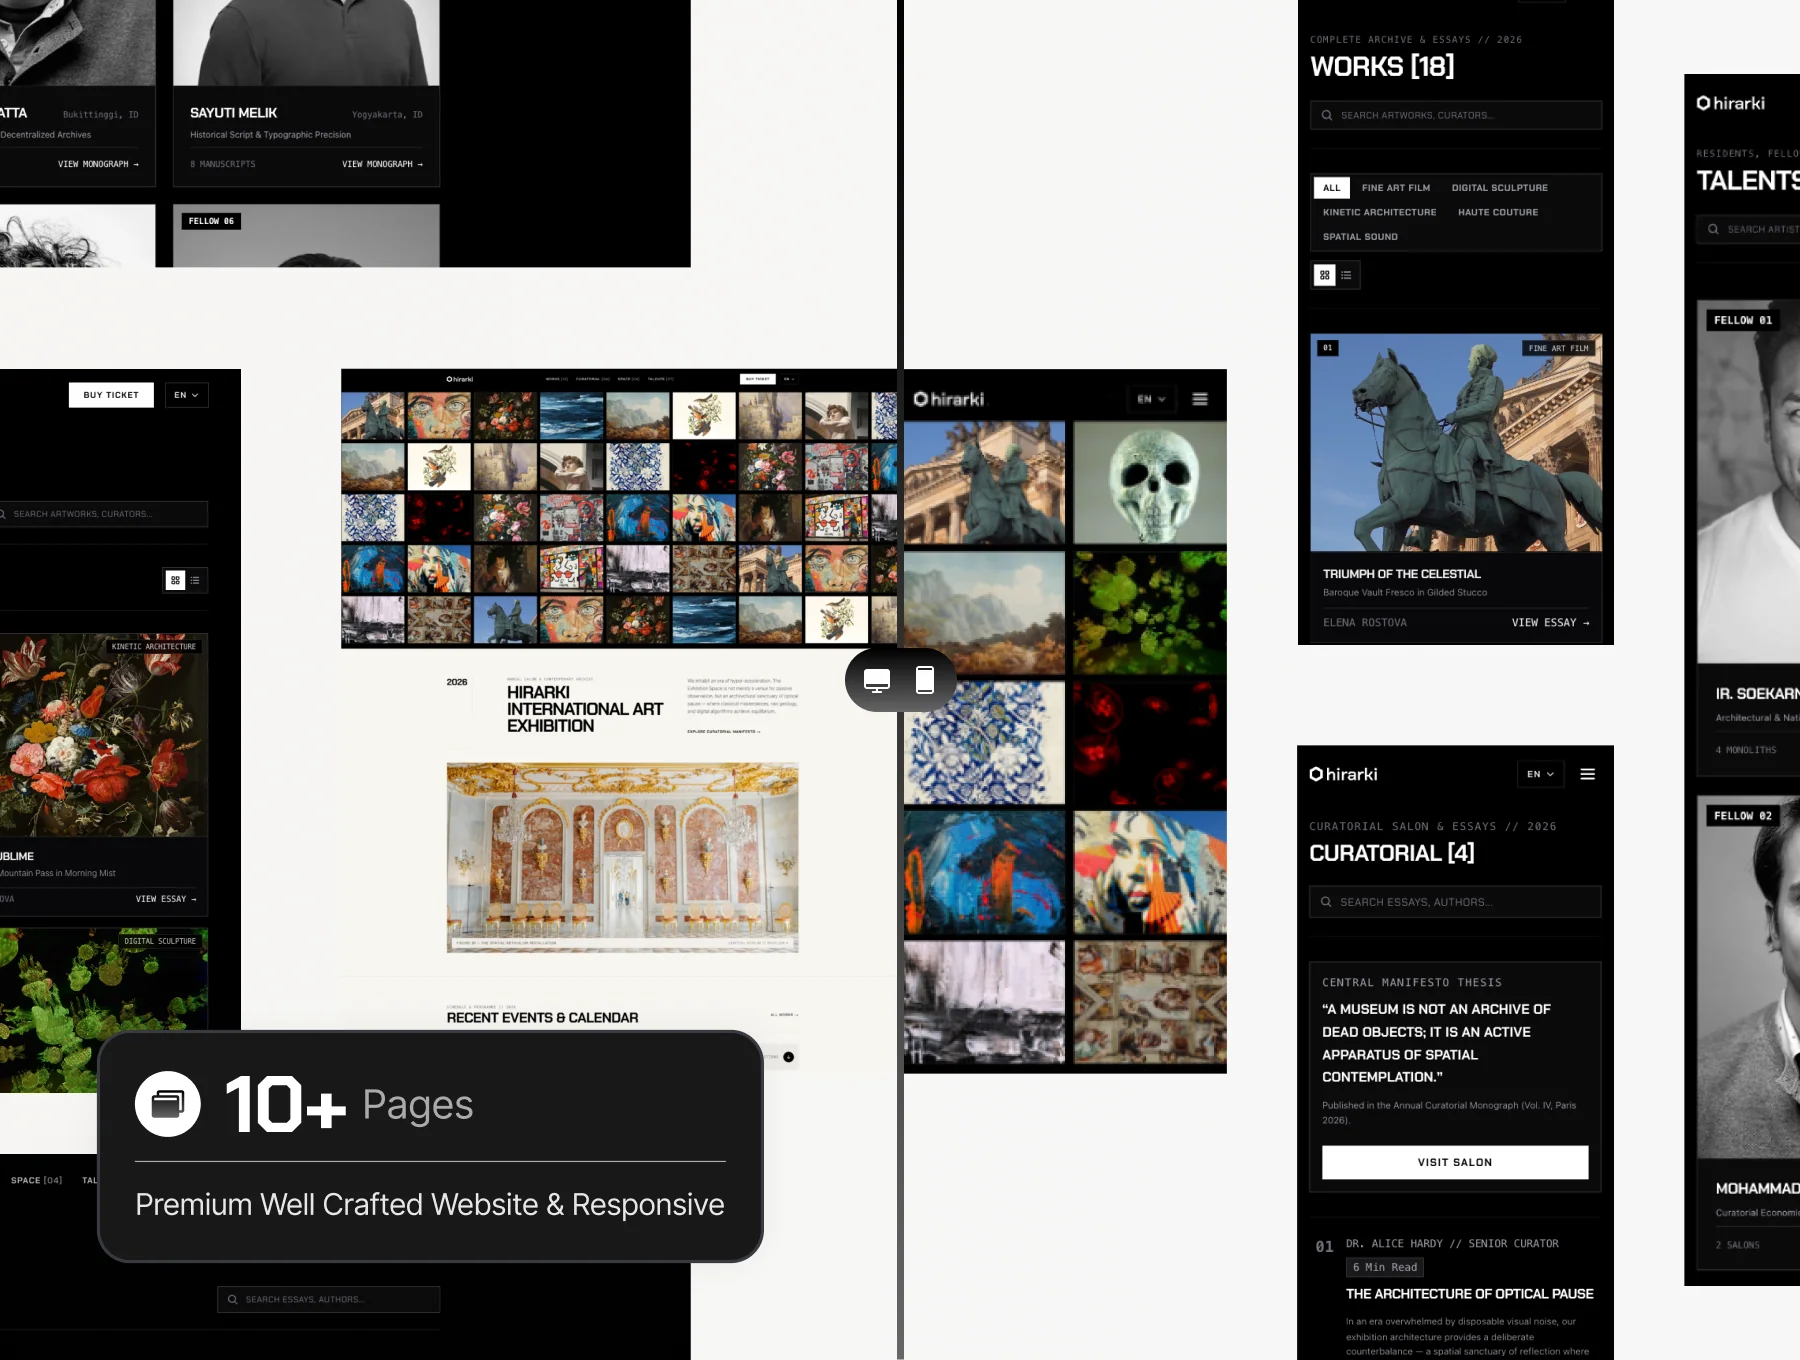The width and height of the screenshot is (1800, 1360).
Task: Click Talents search artist field
Action: pyautogui.click(x=1748, y=229)
